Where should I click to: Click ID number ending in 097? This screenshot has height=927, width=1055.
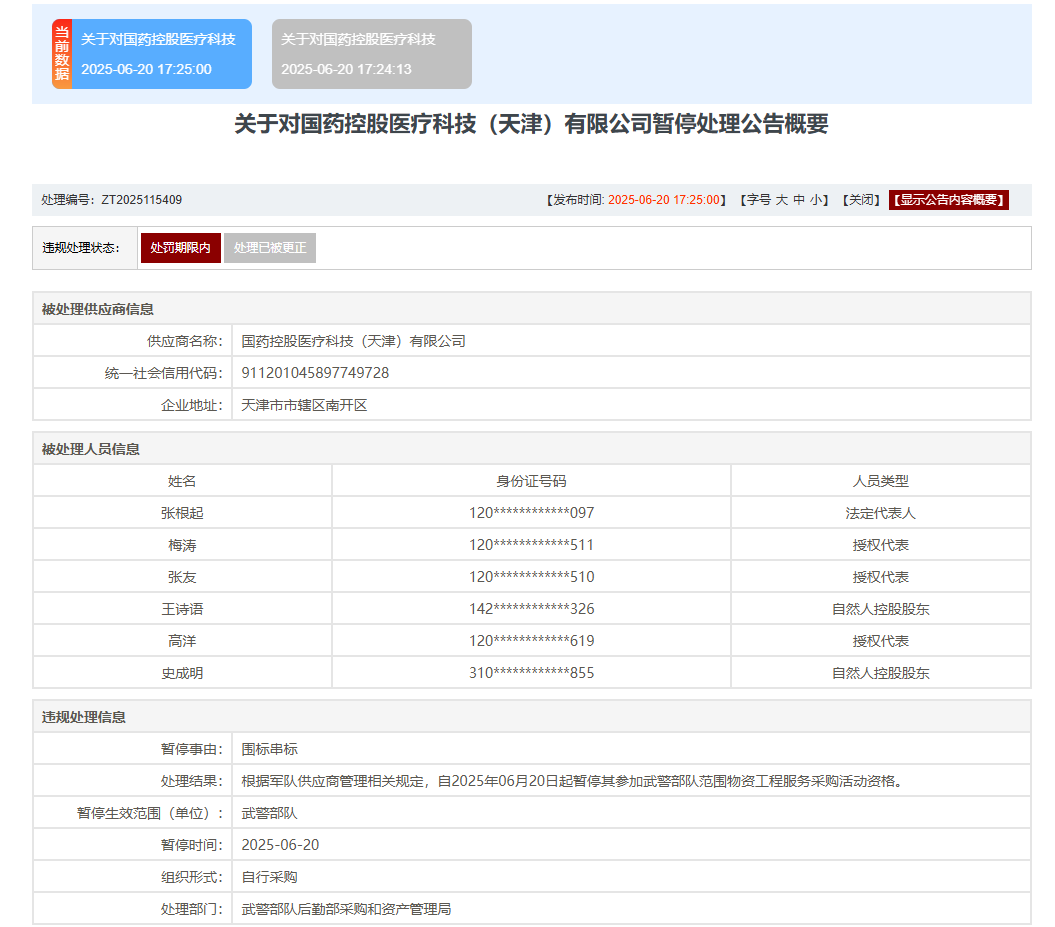tap(532, 513)
